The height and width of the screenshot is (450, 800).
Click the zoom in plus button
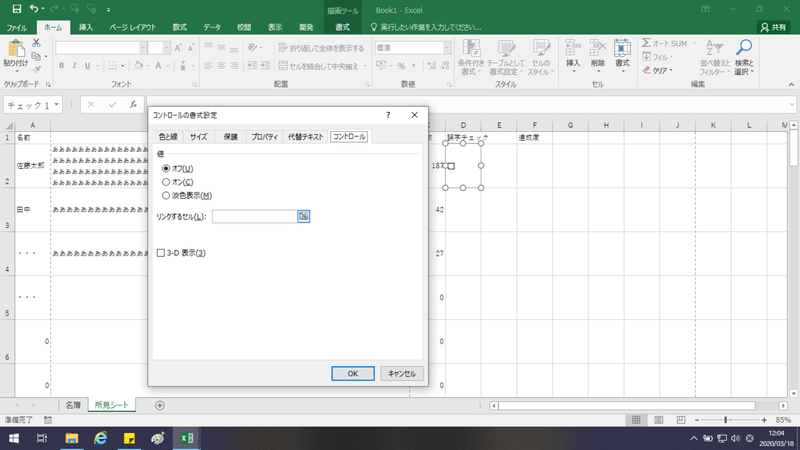(x=764, y=420)
